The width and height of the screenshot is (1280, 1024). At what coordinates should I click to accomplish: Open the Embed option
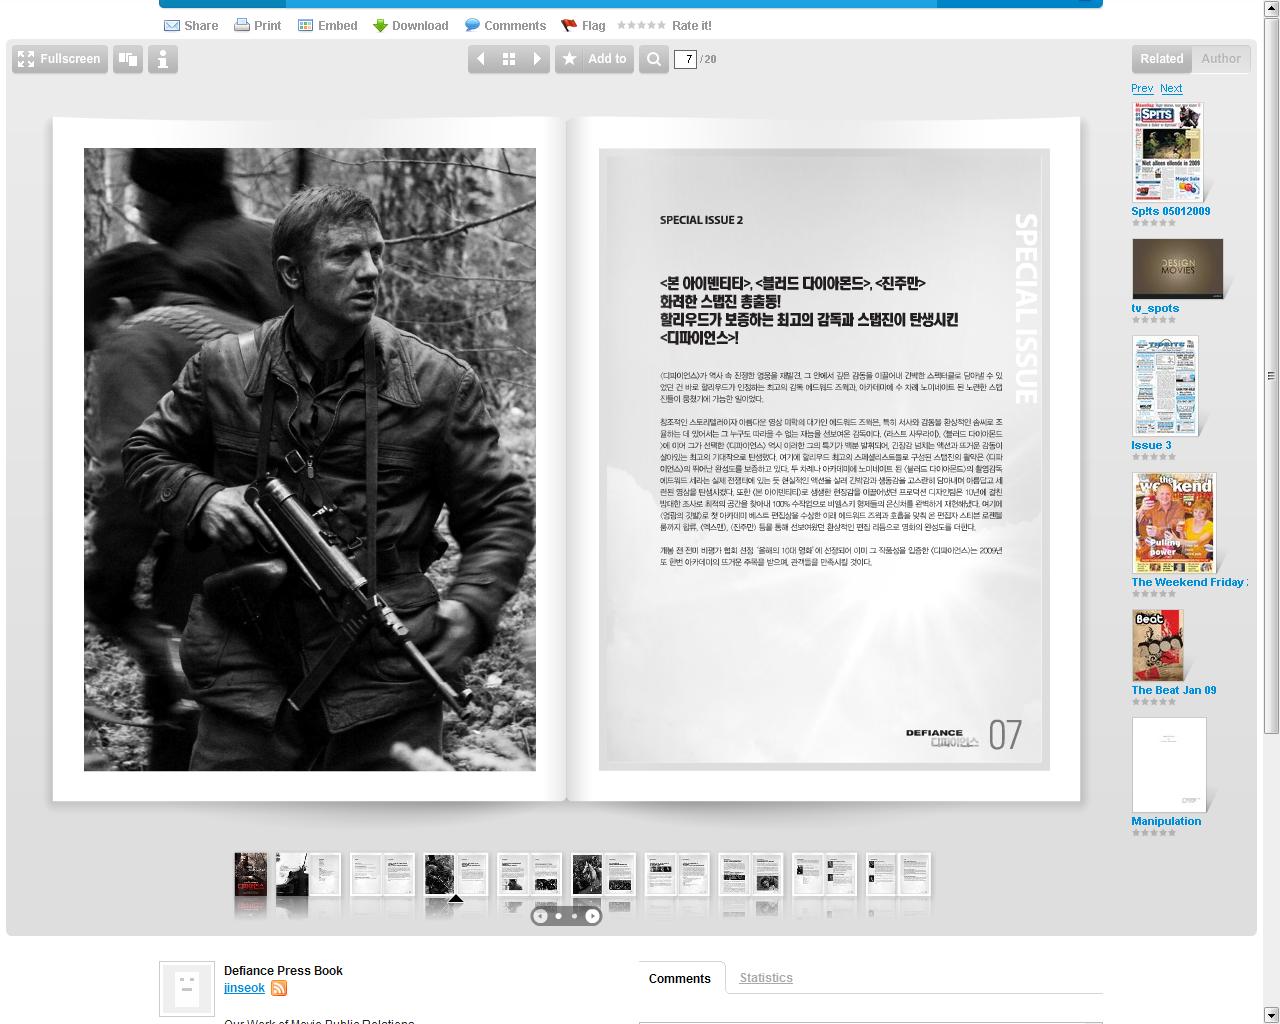[x=328, y=26]
